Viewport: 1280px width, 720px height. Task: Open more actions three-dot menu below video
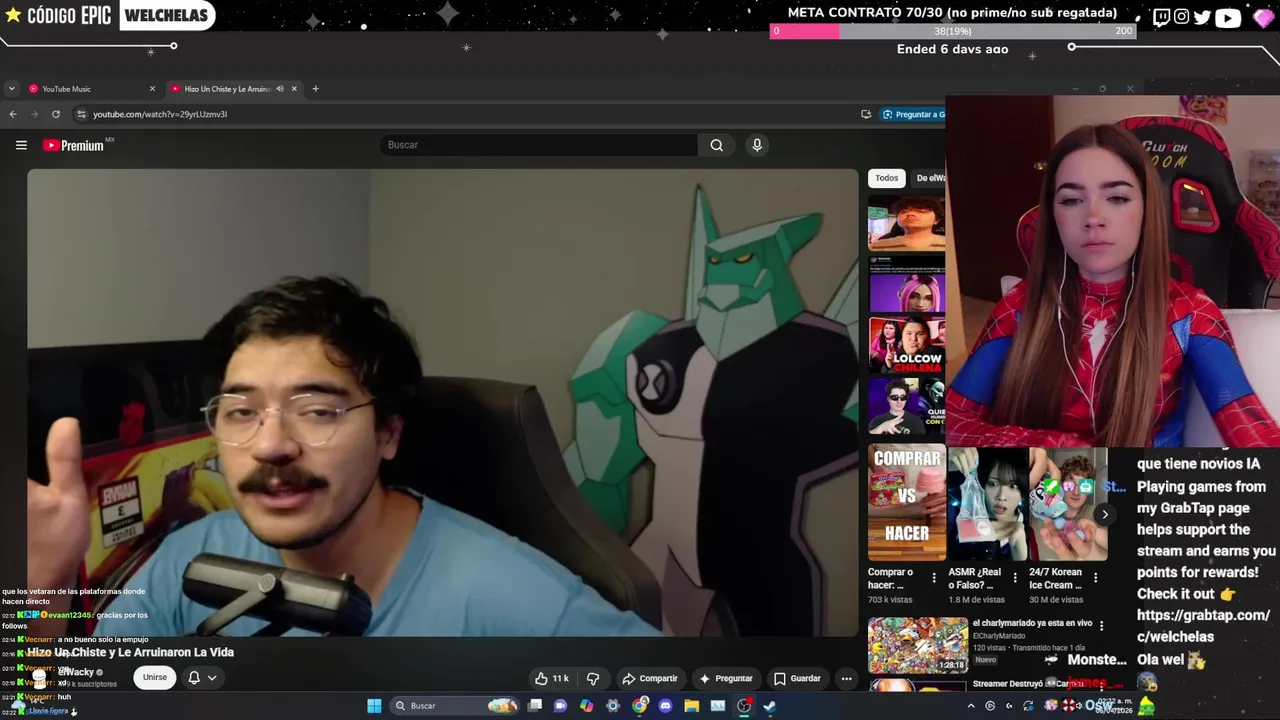coord(846,678)
